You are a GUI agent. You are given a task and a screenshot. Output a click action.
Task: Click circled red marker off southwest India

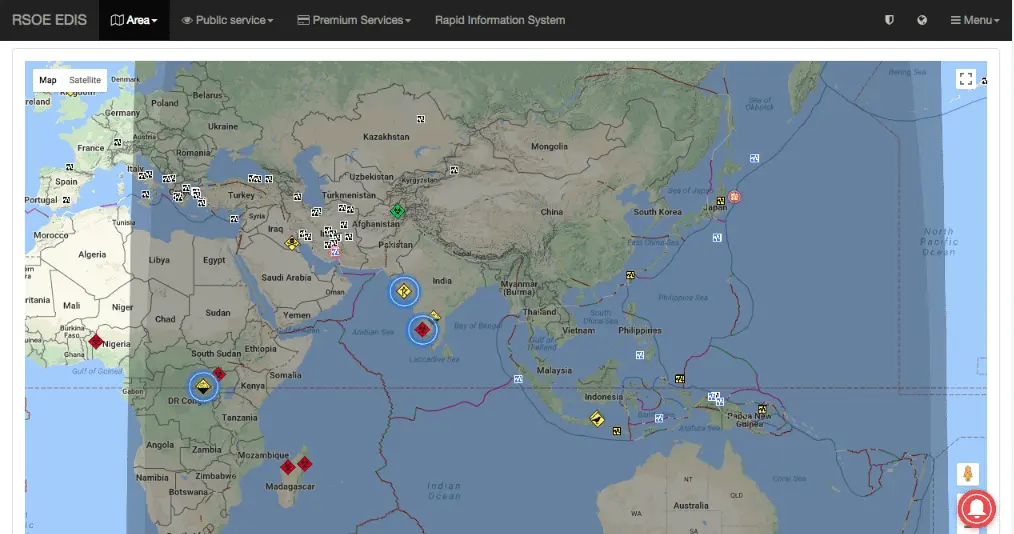click(422, 329)
